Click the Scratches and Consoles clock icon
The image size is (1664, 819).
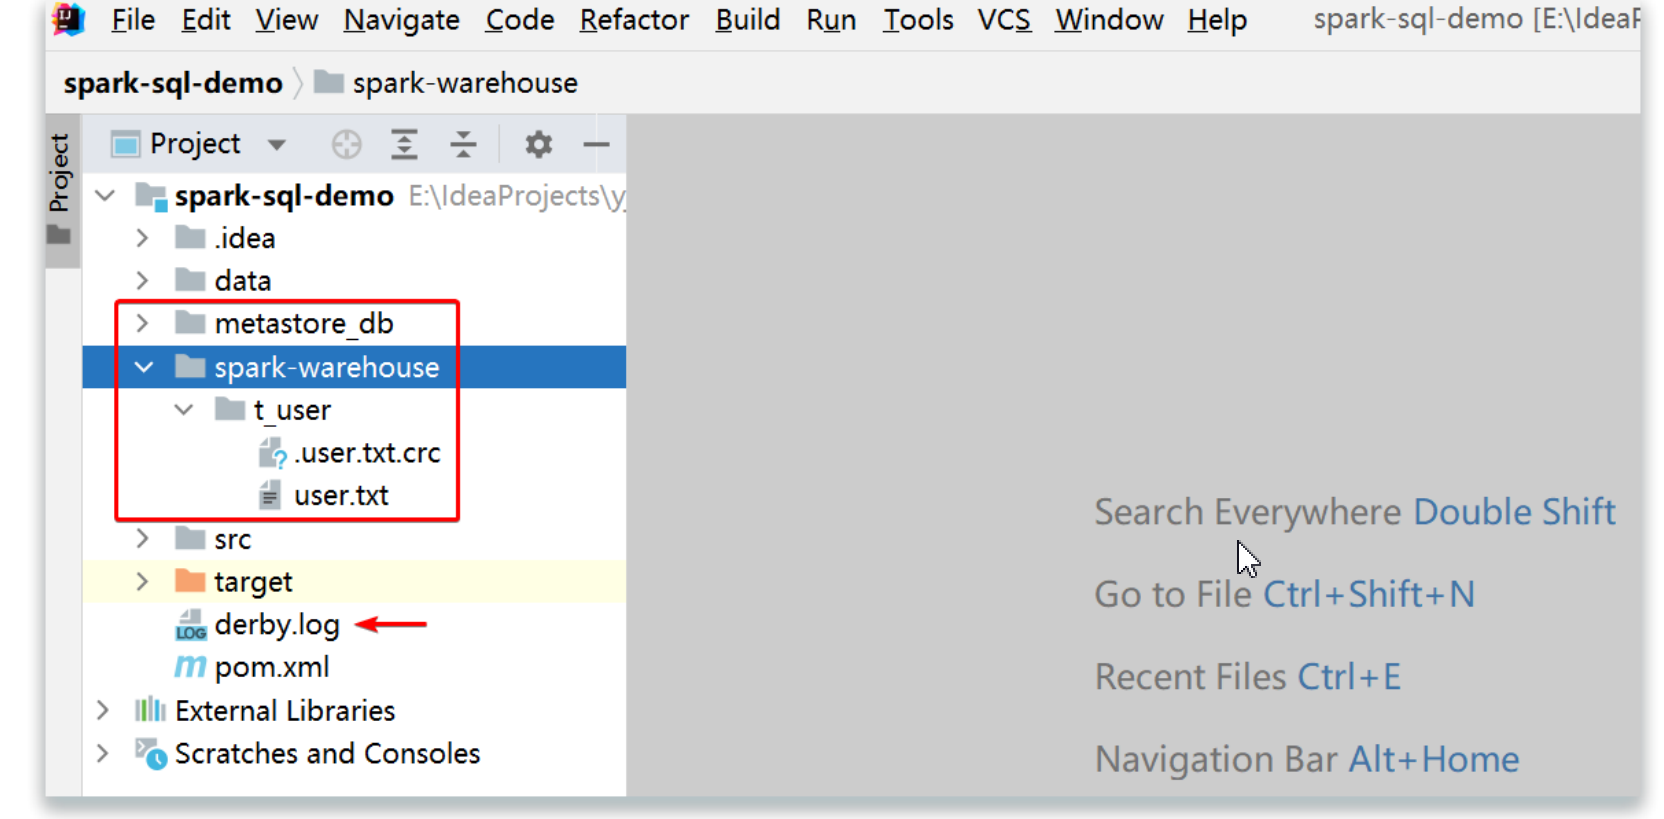coord(151,754)
